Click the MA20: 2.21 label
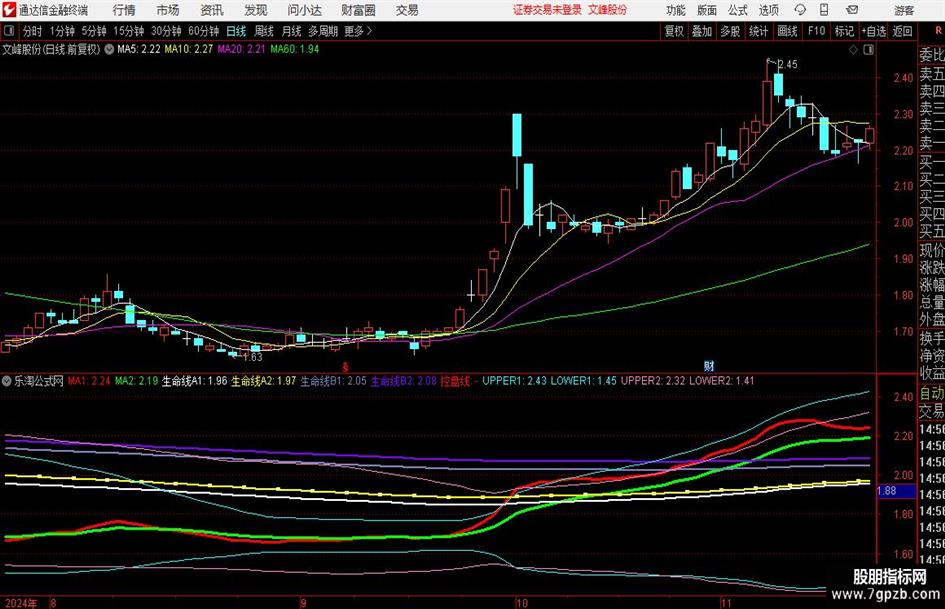This screenshot has width=945, height=609. tap(241, 49)
